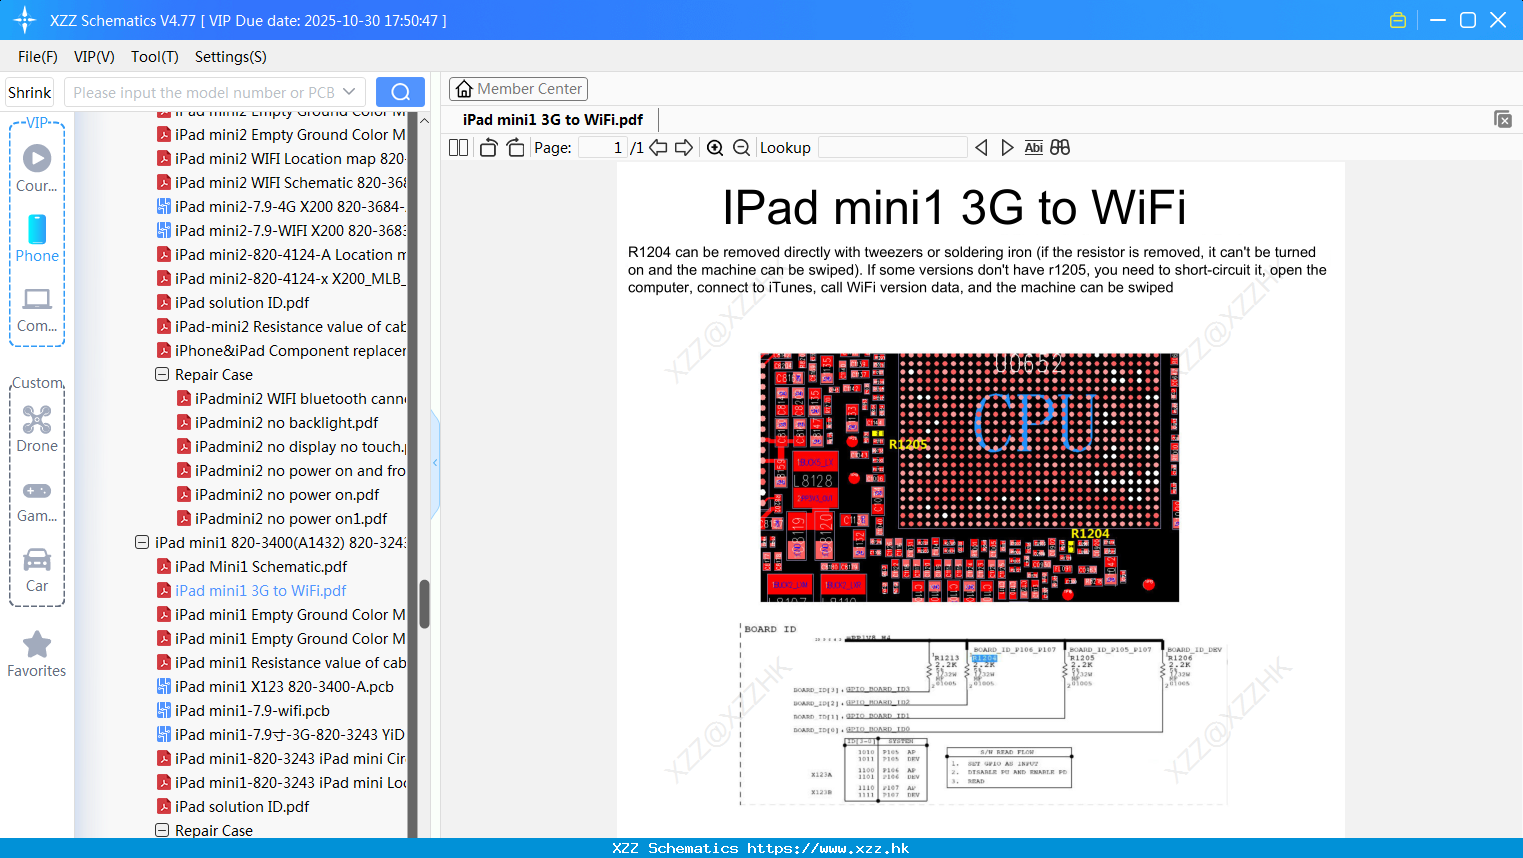Open iPad mini2-7.9-4G X200 820-3684 file
Viewport: 1523px width, 858px height.
[281, 207]
